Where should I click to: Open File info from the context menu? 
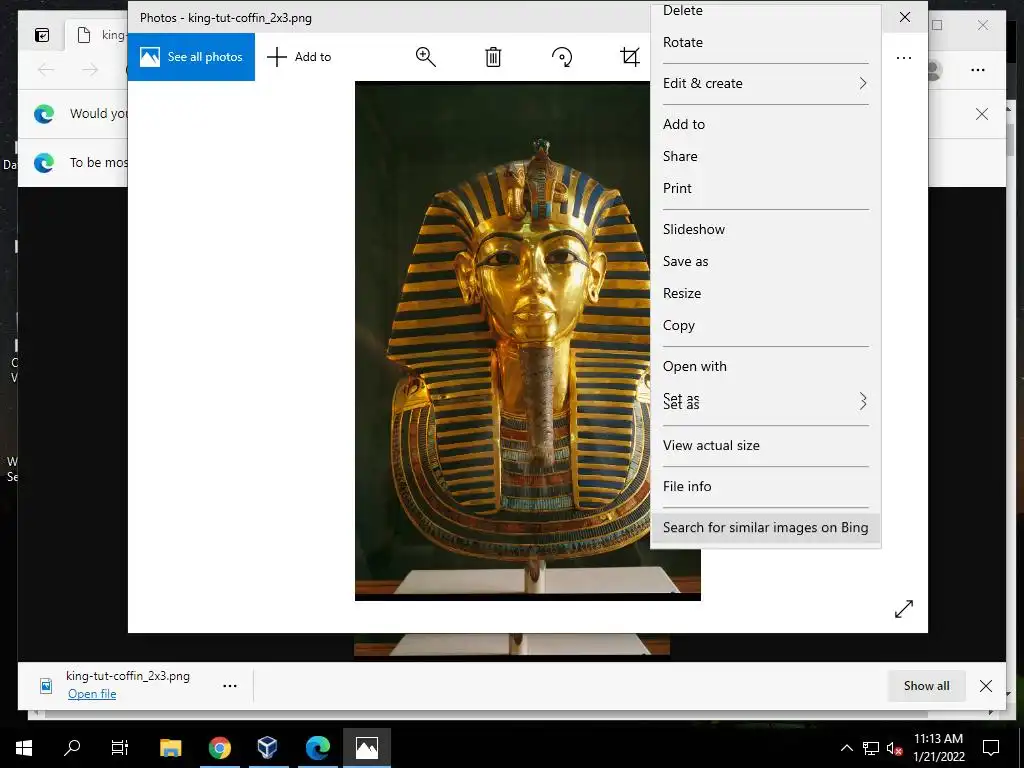pyautogui.click(x=766, y=487)
